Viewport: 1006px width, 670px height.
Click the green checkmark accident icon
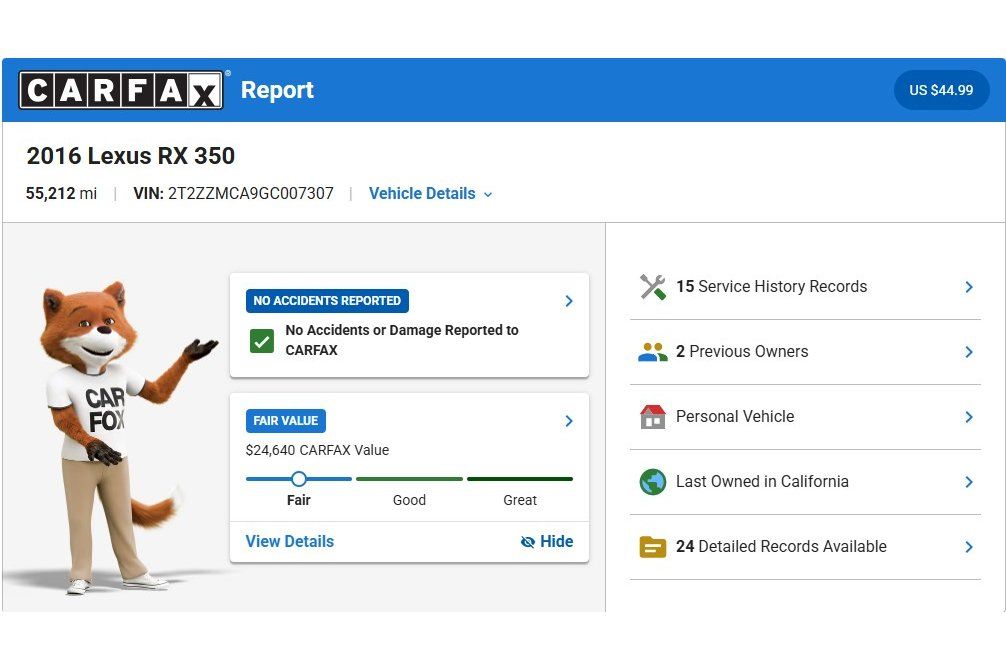[x=262, y=341]
